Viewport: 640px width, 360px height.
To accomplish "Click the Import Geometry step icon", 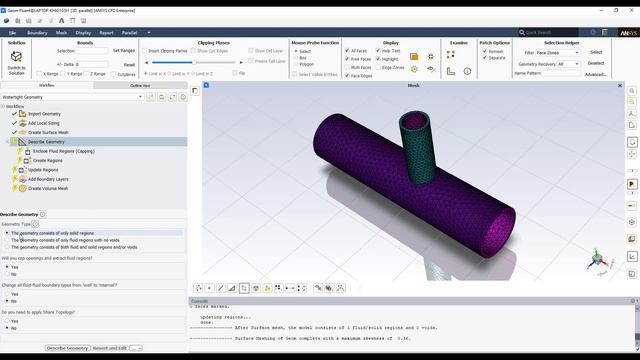I will (x=22, y=114).
